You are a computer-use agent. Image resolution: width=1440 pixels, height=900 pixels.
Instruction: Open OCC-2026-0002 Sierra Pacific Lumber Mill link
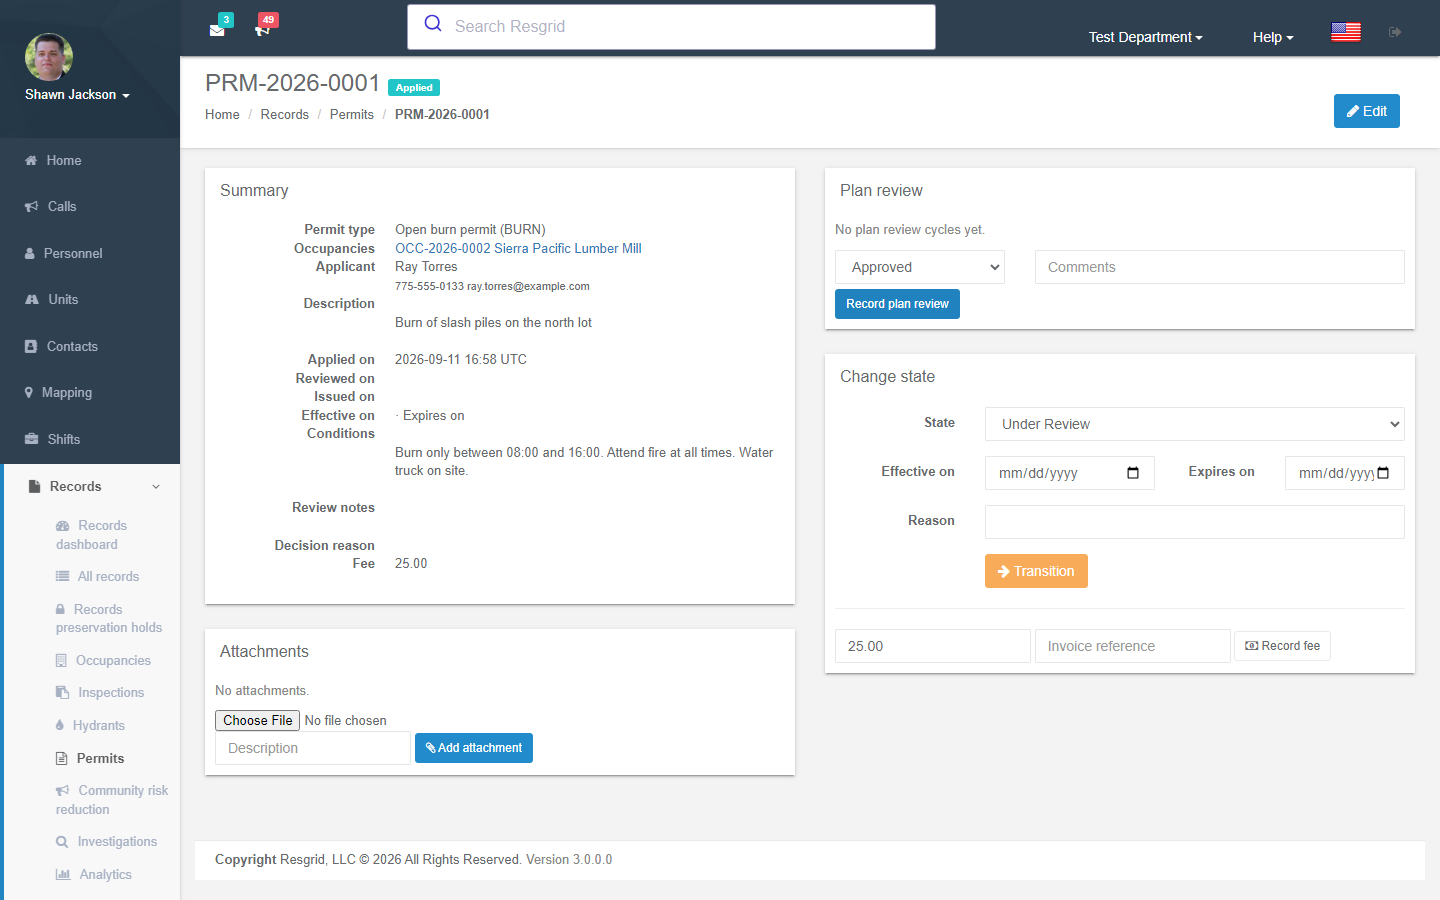[x=518, y=249]
